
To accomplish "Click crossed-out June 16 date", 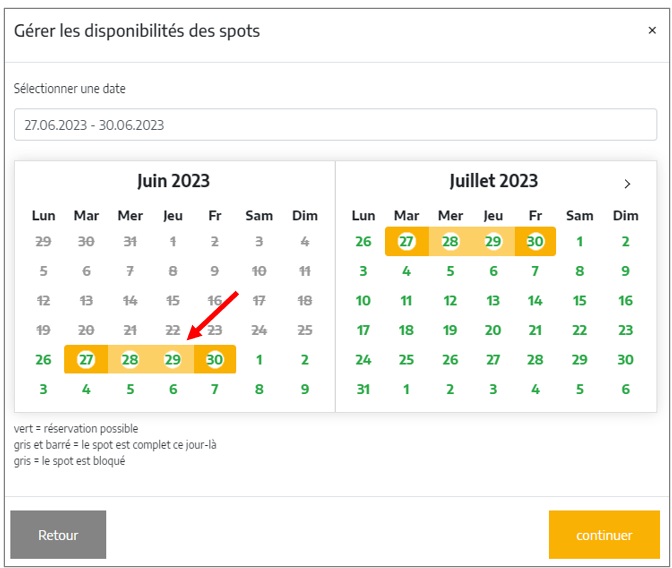I will pyautogui.click(x=215, y=301).
